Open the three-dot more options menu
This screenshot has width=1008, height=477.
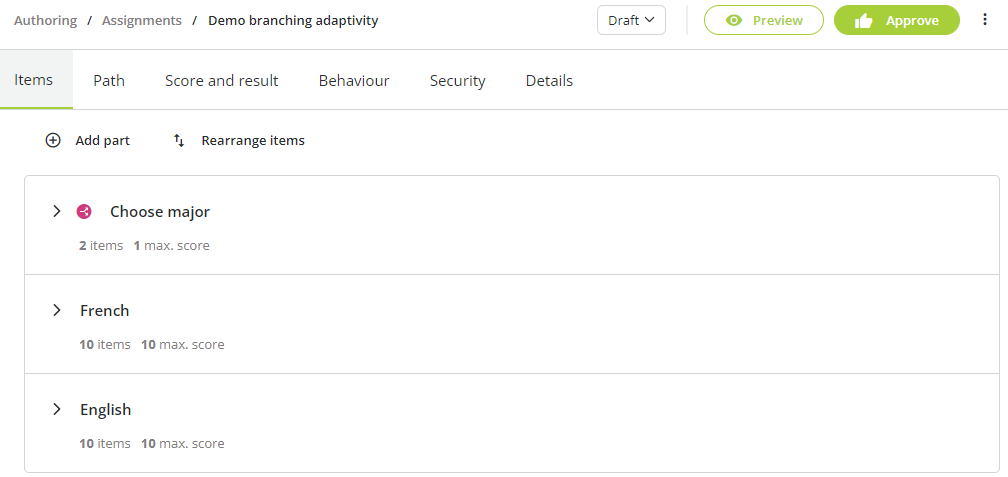pos(985,20)
